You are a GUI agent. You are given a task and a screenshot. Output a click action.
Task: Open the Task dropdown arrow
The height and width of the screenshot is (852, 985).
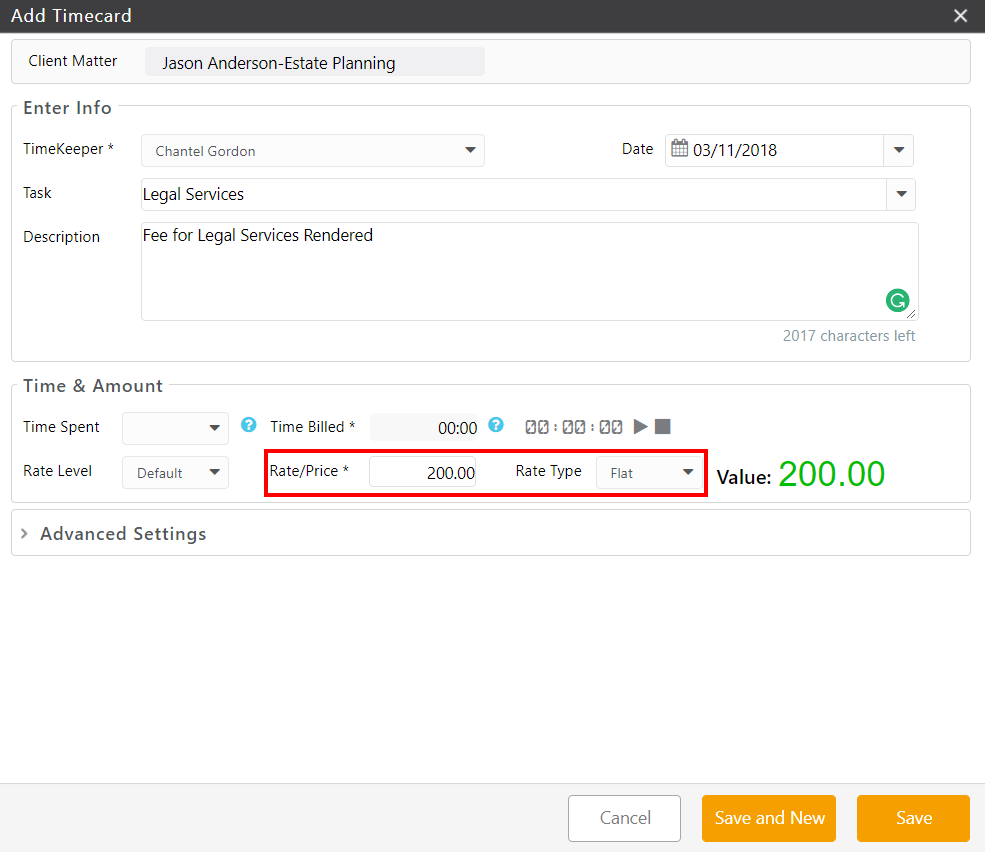(901, 194)
